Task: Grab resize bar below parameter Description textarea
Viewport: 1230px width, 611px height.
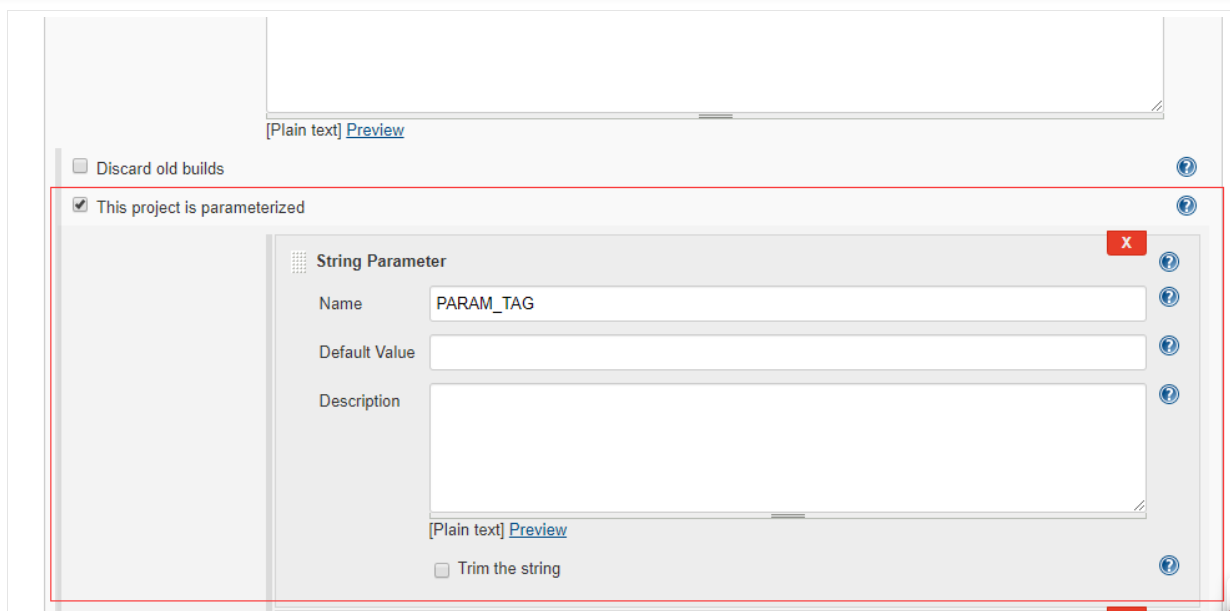Action: pos(788,516)
